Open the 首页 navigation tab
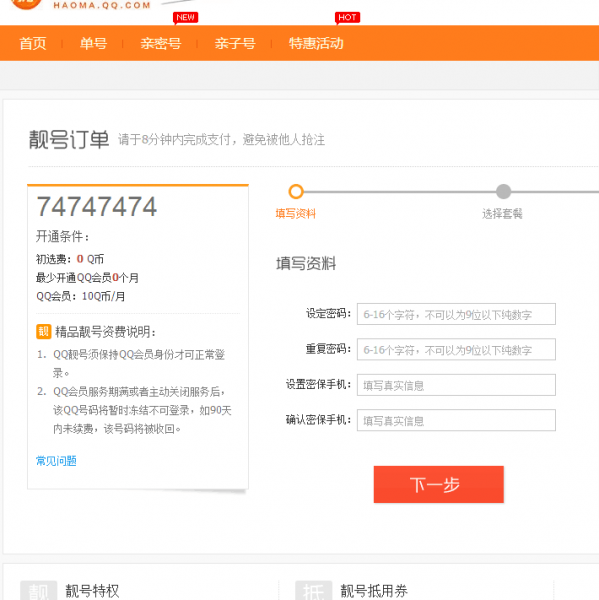 33,43
